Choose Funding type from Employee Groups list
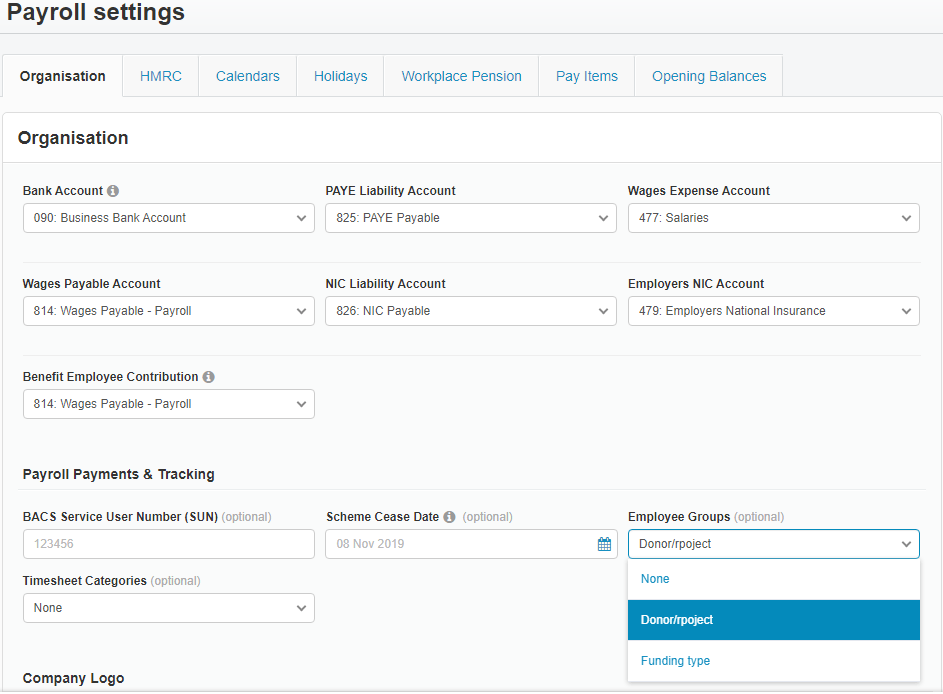The image size is (943, 694). click(x=675, y=661)
